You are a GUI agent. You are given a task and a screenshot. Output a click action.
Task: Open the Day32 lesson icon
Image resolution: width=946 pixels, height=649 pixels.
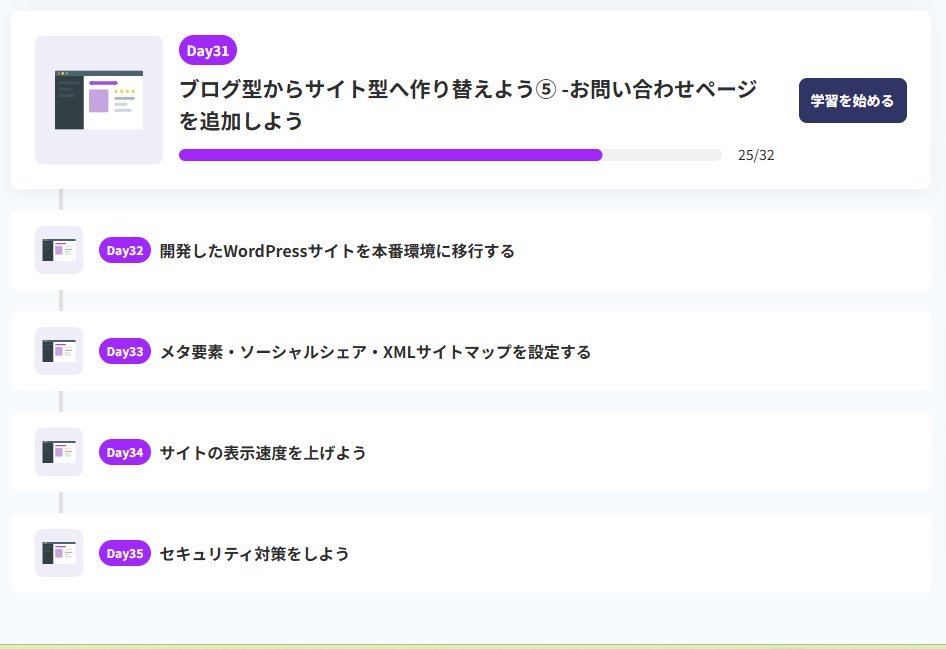point(59,250)
